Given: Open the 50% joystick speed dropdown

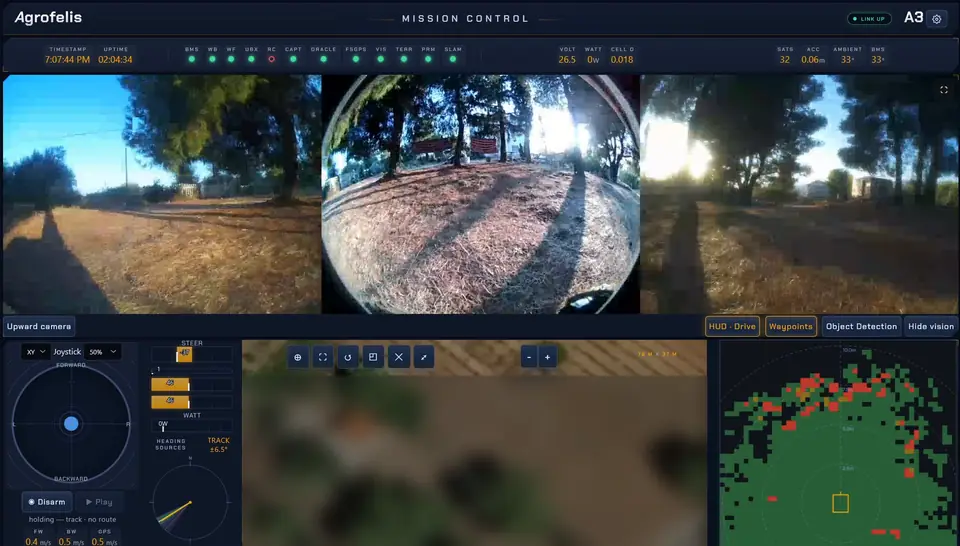Looking at the screenshot, I should point(102,352).
